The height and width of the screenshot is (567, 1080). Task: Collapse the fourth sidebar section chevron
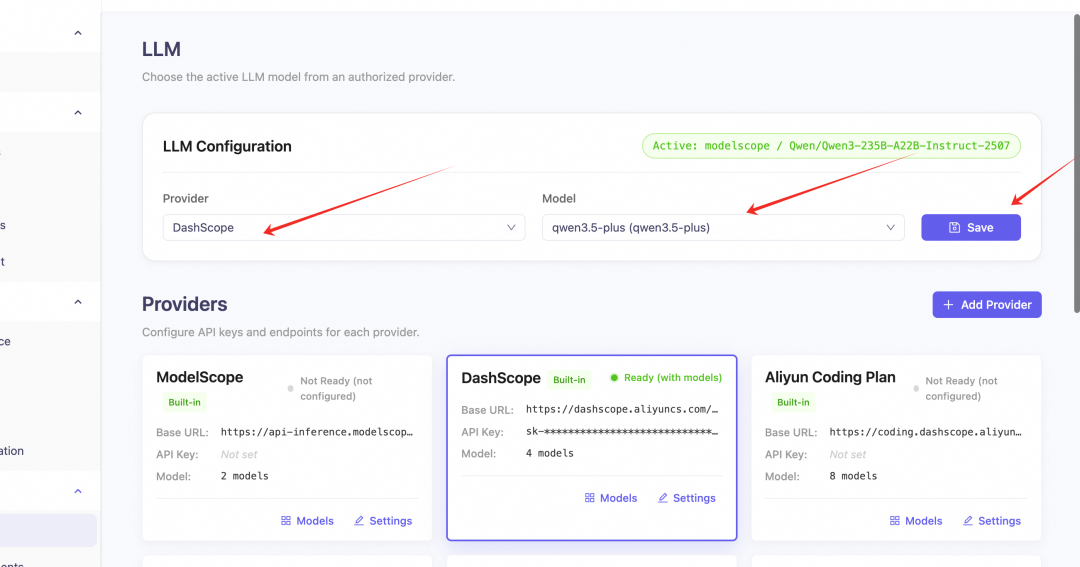(78, 491)
